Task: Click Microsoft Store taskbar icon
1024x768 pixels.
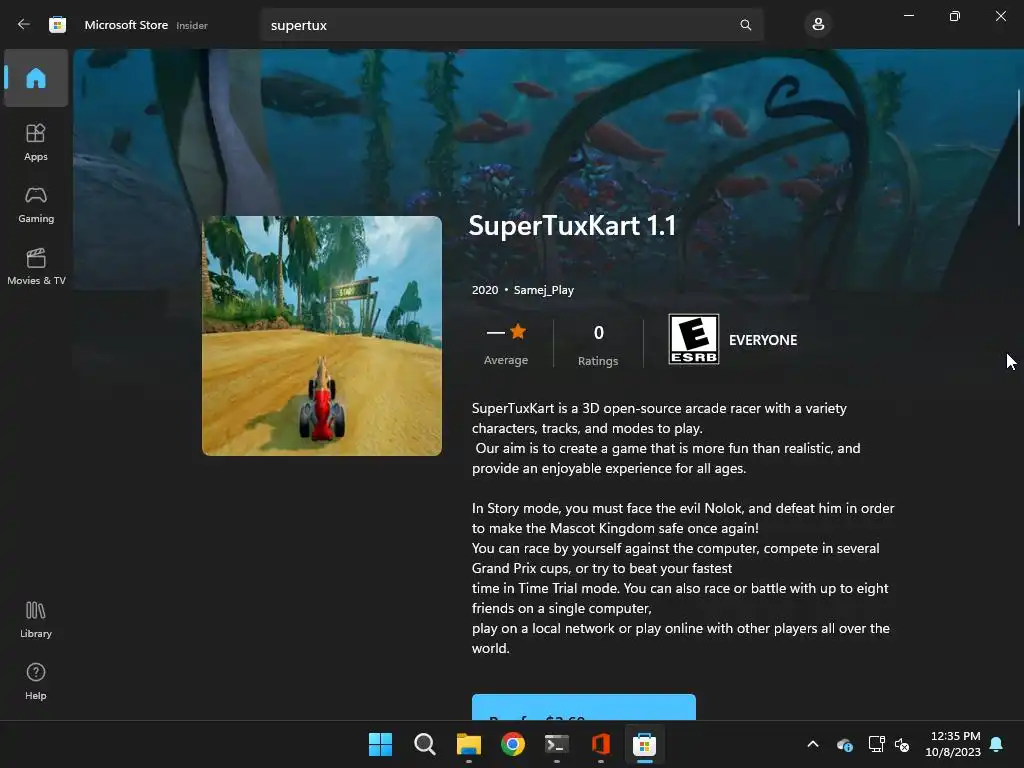Action: click(x=645, y=744)
